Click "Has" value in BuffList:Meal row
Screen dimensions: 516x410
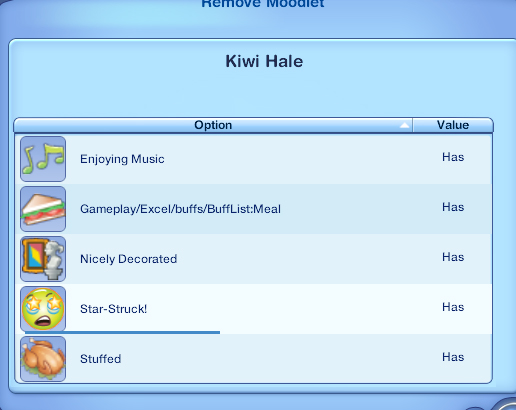453,207
